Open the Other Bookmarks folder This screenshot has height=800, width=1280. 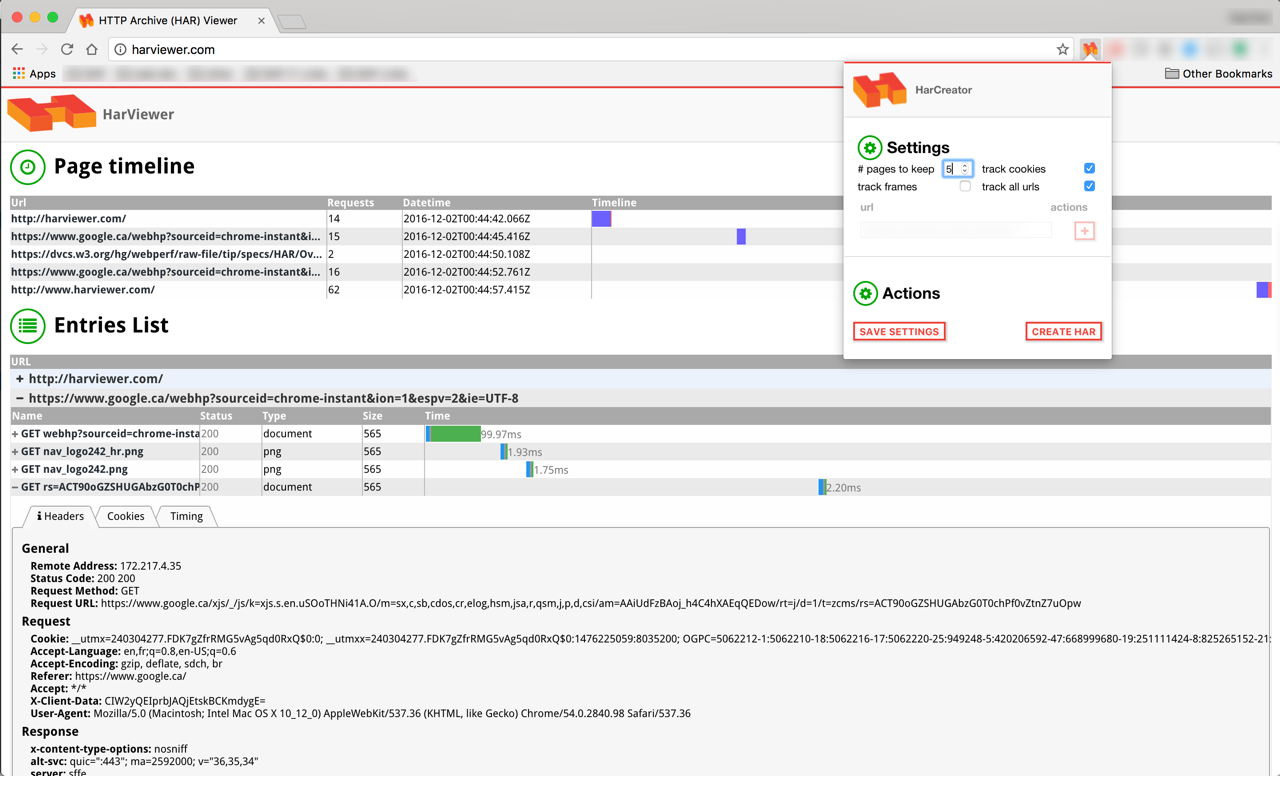click(x=1218, y=73)
